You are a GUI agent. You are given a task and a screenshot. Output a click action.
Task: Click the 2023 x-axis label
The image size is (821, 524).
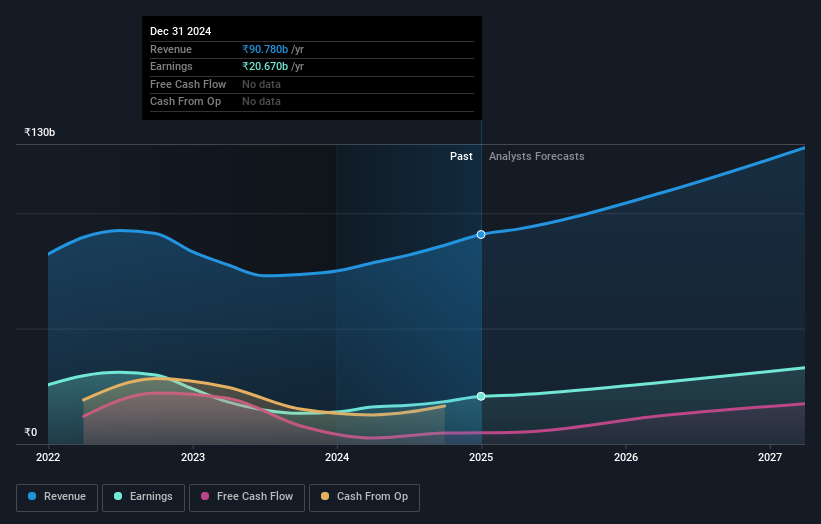pos(193,458)
